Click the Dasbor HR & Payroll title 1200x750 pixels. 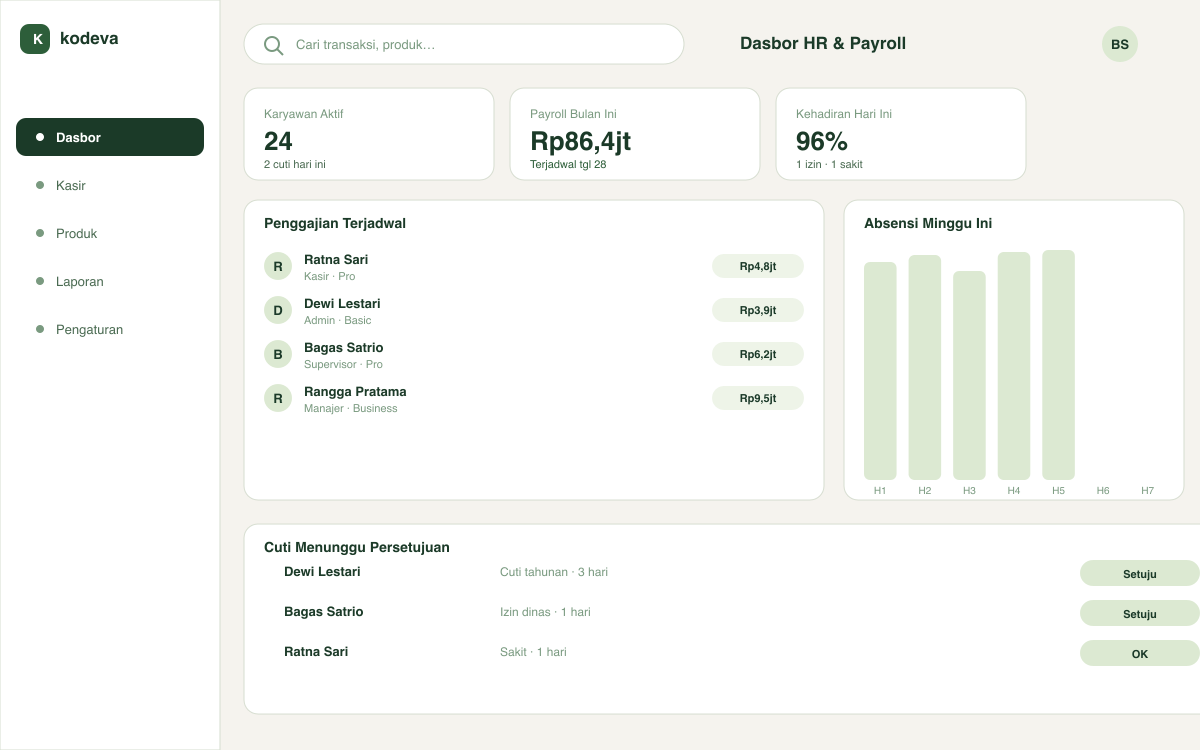pos(823,43)
